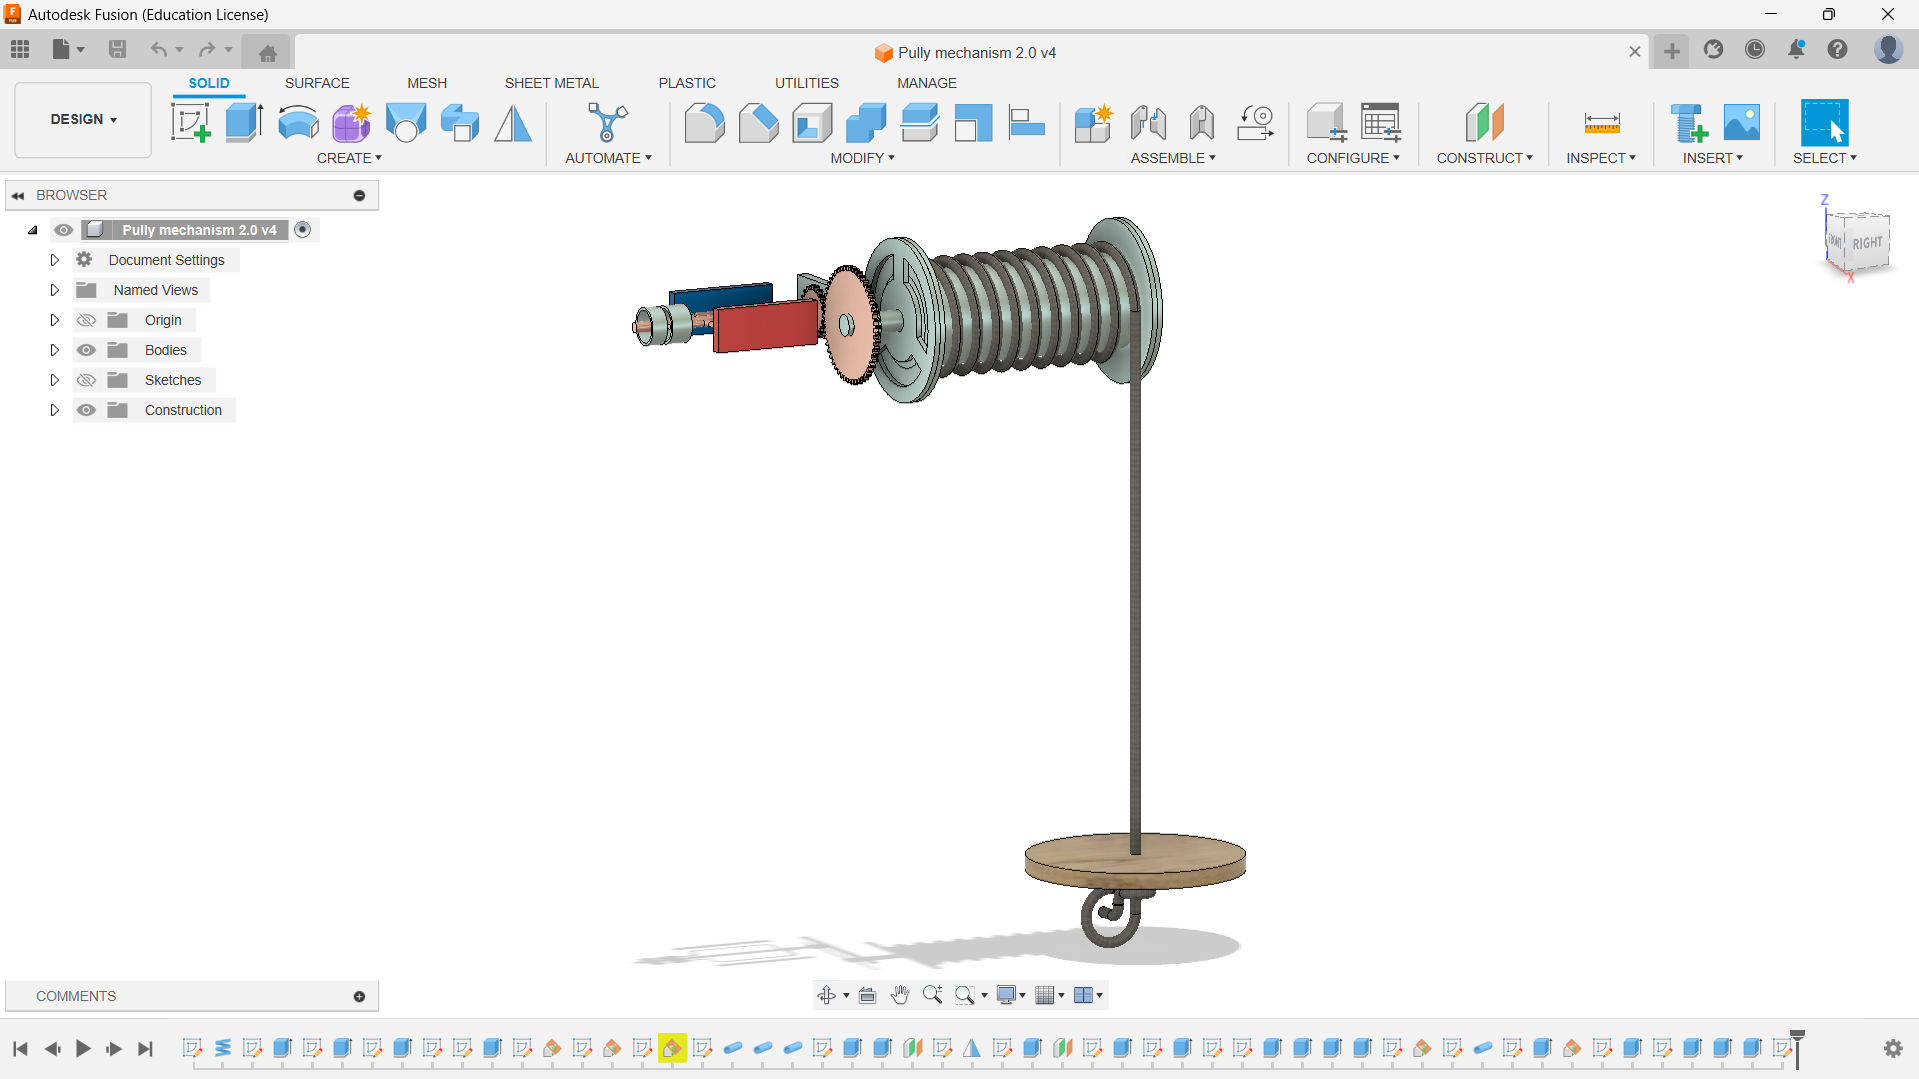The height and width of the screenshot is (1079, 1919).
Task: Open the CREATE menu label
Action: 349,158
